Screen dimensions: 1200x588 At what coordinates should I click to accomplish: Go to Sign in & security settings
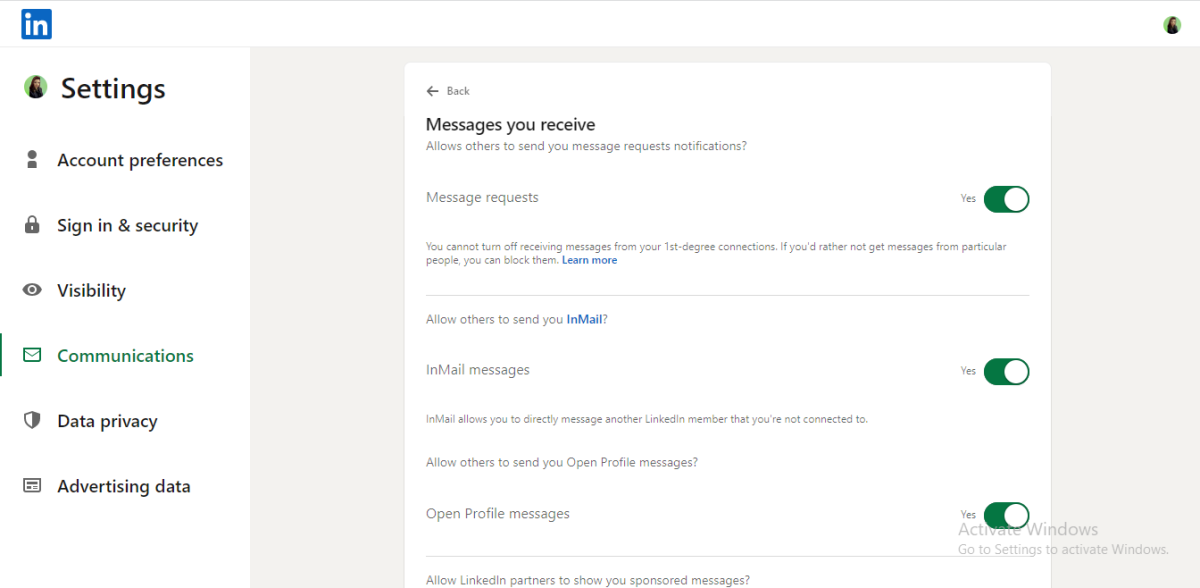(x=127, y=225)
